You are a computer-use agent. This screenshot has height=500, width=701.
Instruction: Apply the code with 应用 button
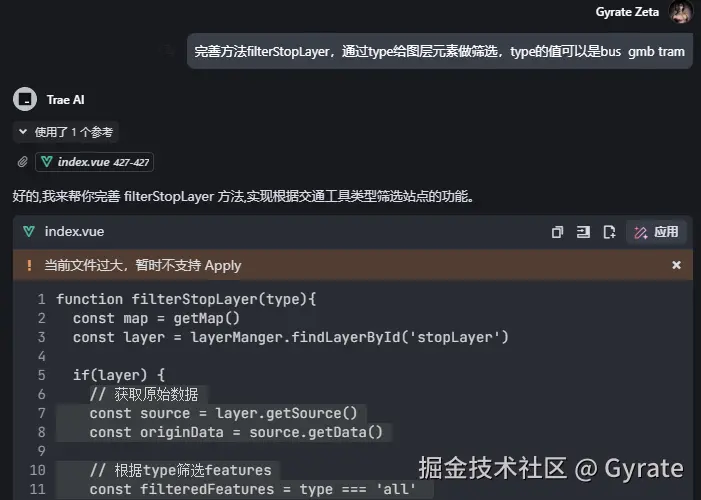[656, 232]
